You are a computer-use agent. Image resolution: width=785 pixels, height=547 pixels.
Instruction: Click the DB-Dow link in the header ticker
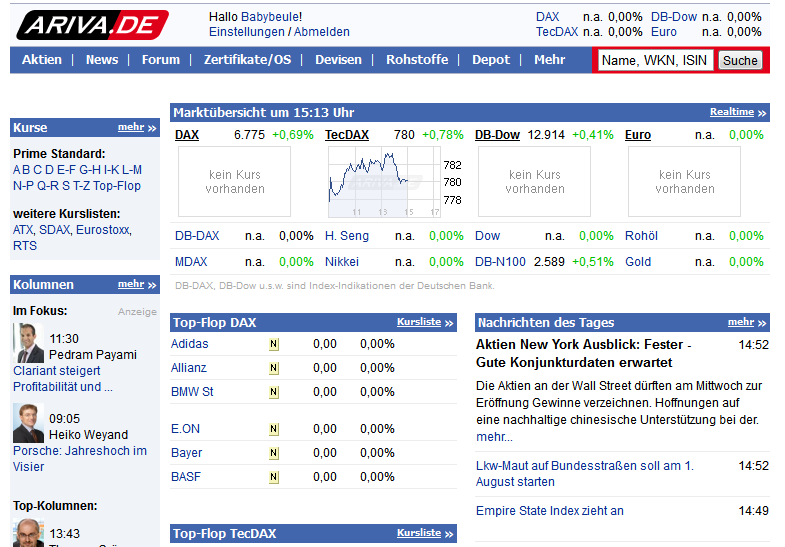click(673, 17)
